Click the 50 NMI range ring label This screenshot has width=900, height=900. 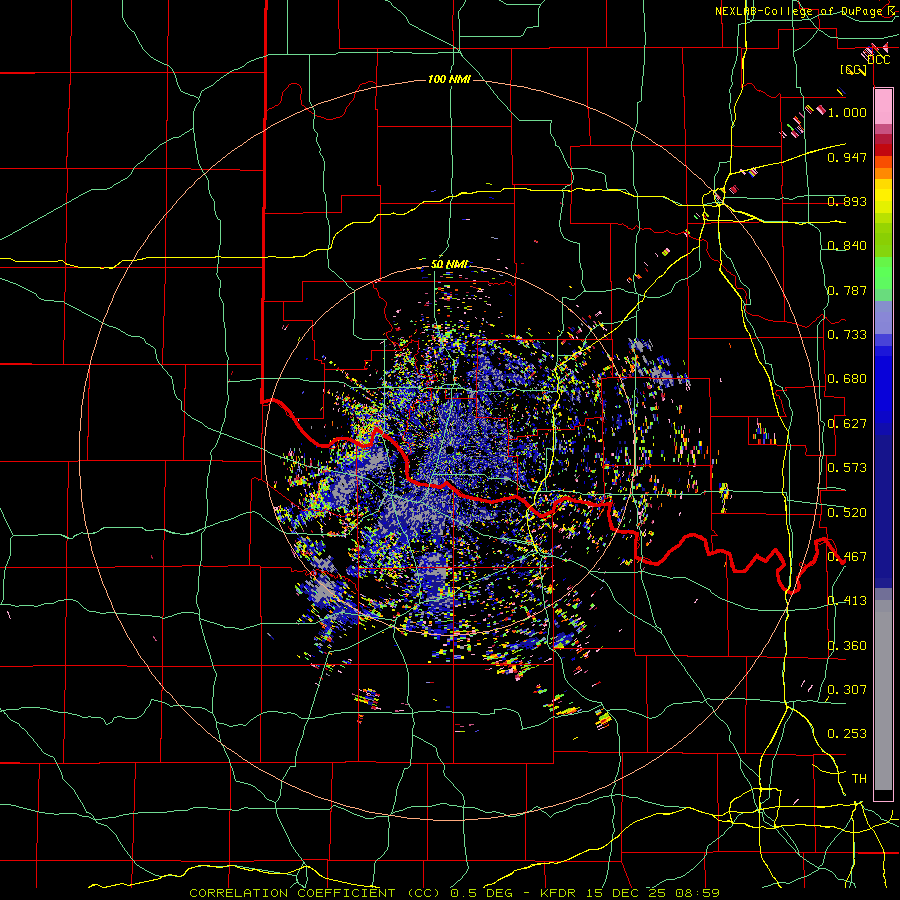449,265
